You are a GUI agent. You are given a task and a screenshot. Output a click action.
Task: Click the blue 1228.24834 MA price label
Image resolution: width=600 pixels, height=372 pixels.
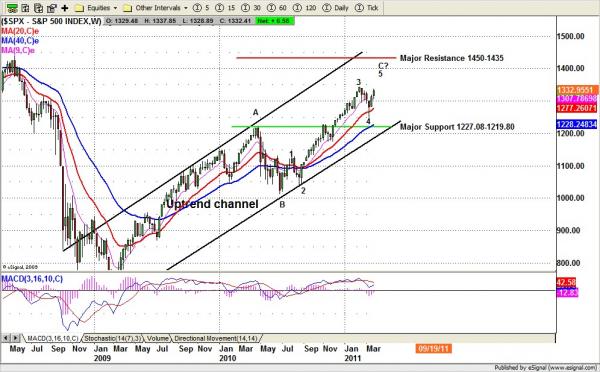point(577,124)
